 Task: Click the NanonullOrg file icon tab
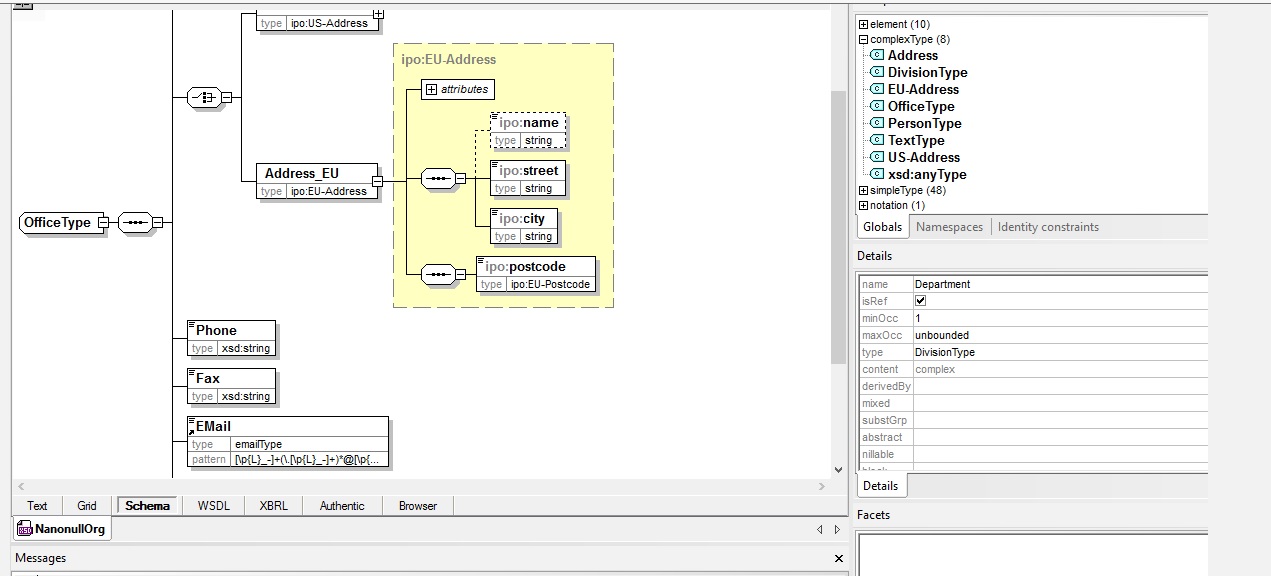pyautogui.click(x=25, y=529)
